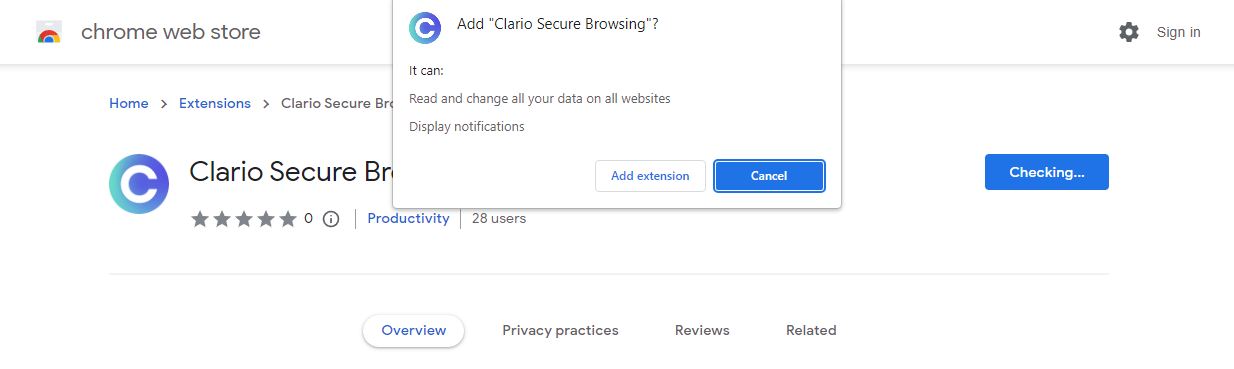
Task: Select the Overview tab
Action: (413, 330)
